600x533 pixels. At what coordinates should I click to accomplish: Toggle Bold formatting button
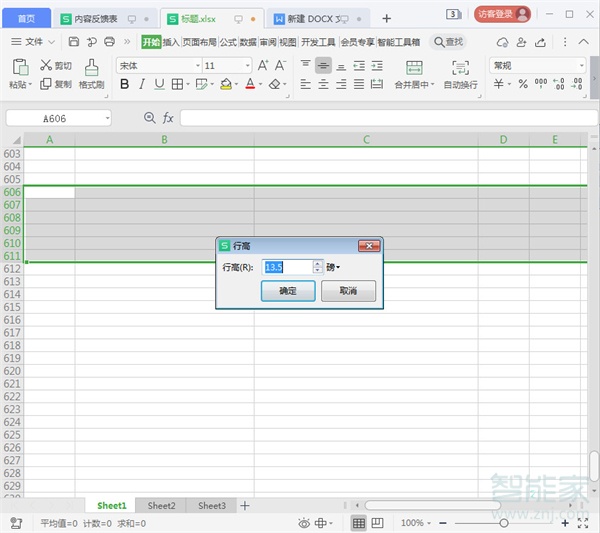click(125, 85)
